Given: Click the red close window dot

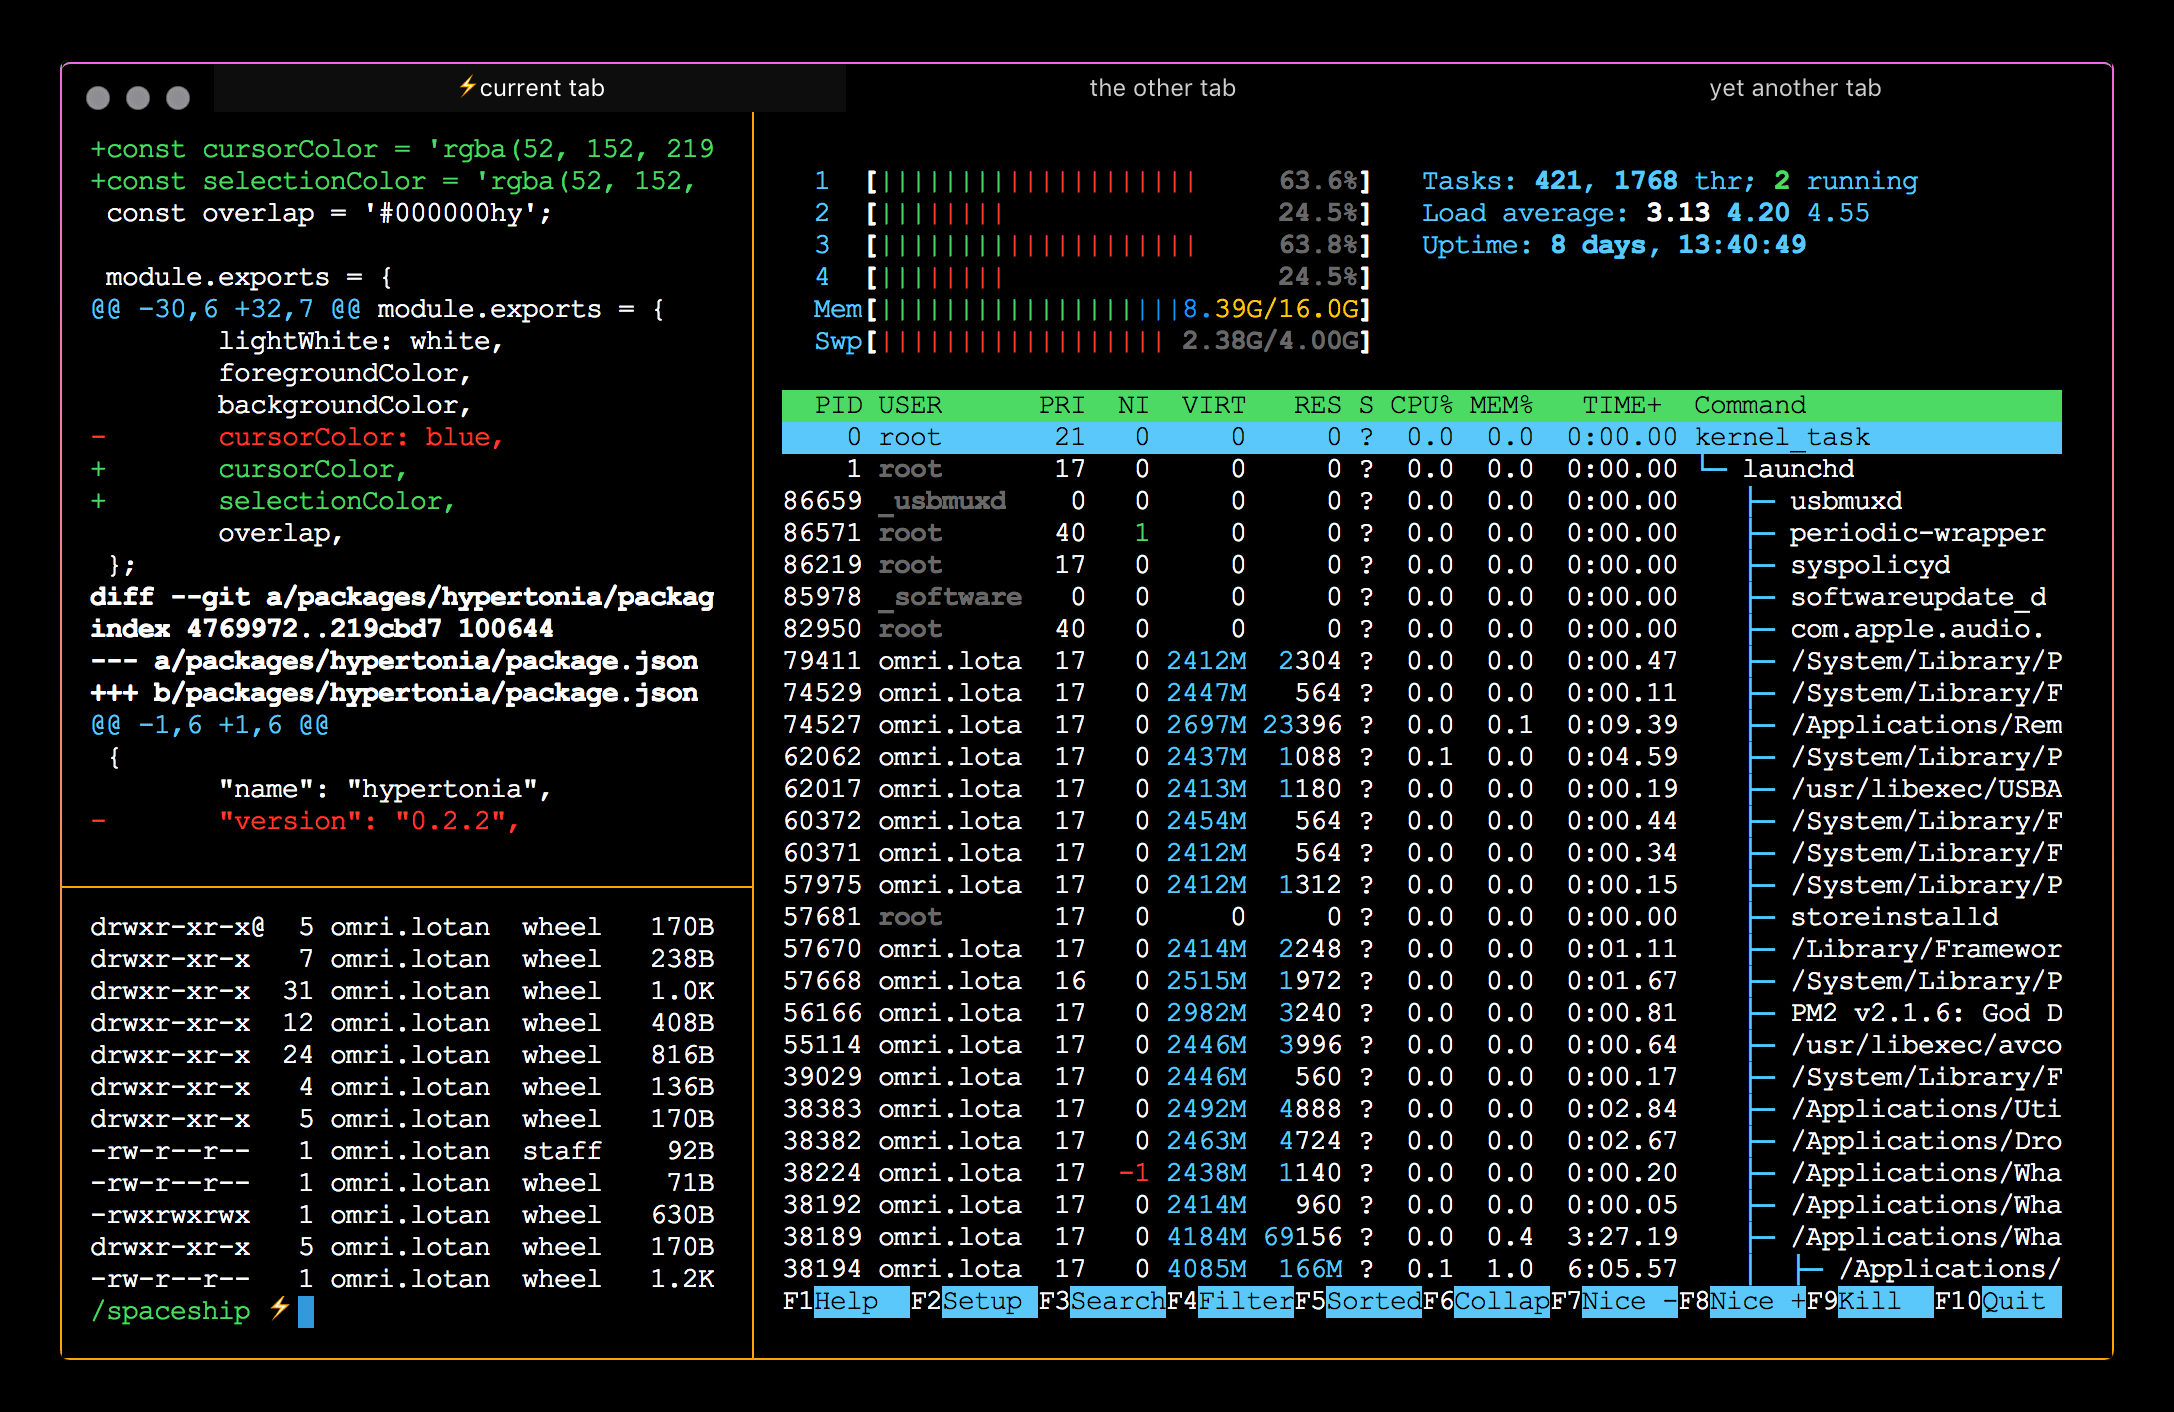Looking at the screenshot, I should pyautogui.click(x=98, y=97).
